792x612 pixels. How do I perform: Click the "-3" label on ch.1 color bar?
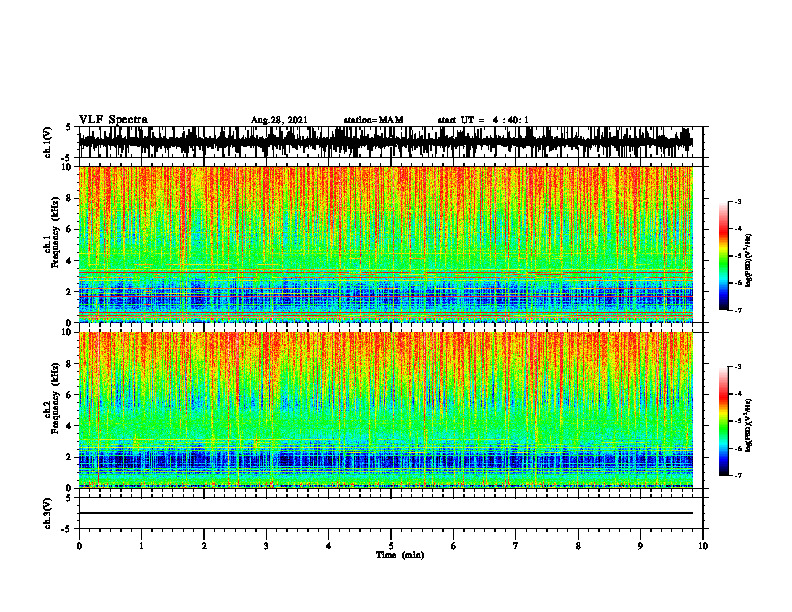738,201
